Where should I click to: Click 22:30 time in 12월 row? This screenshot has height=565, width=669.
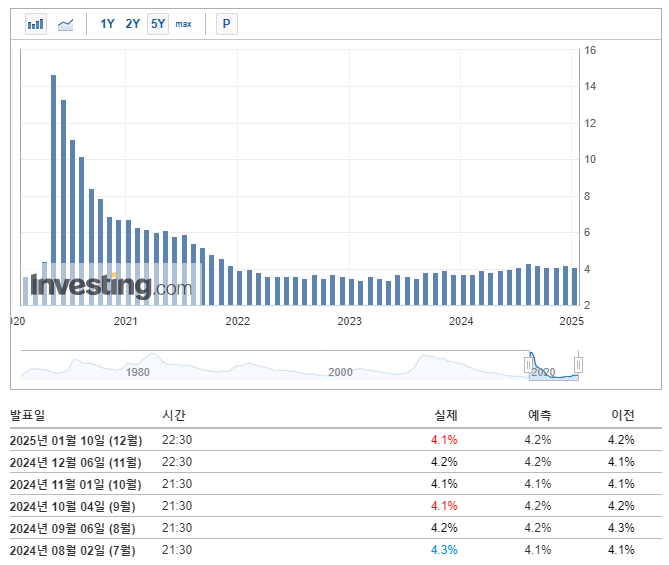pyautogui.click(x=177, y=440)
